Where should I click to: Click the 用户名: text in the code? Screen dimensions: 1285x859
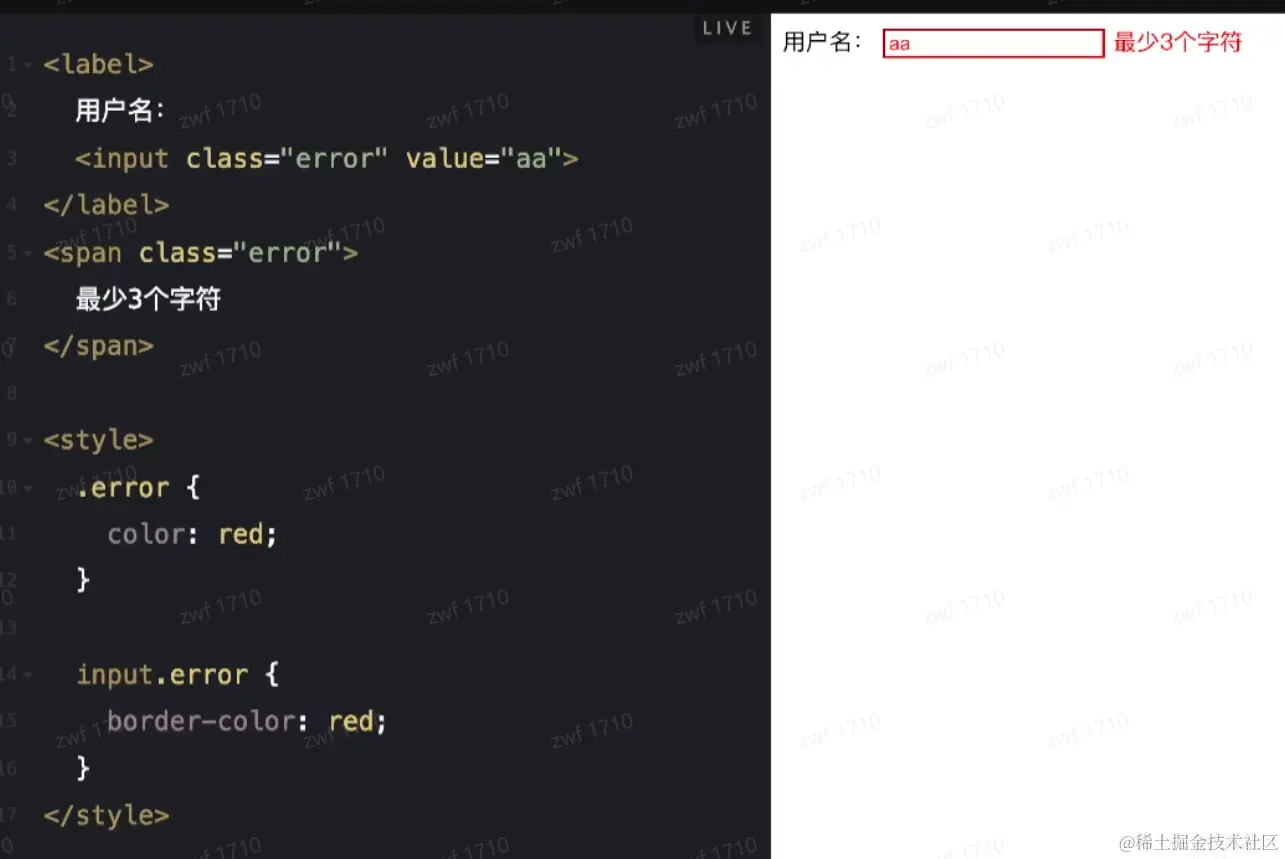point(121,110)
